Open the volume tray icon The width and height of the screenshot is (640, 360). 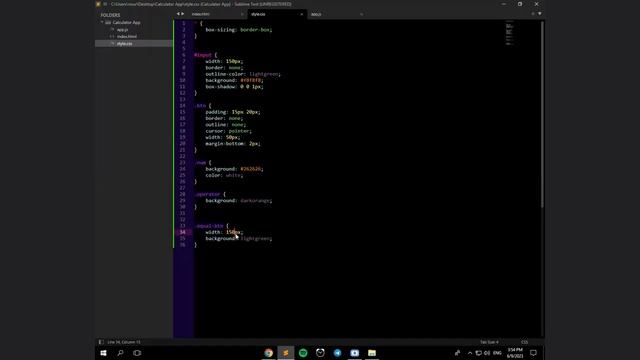(487, 353)
